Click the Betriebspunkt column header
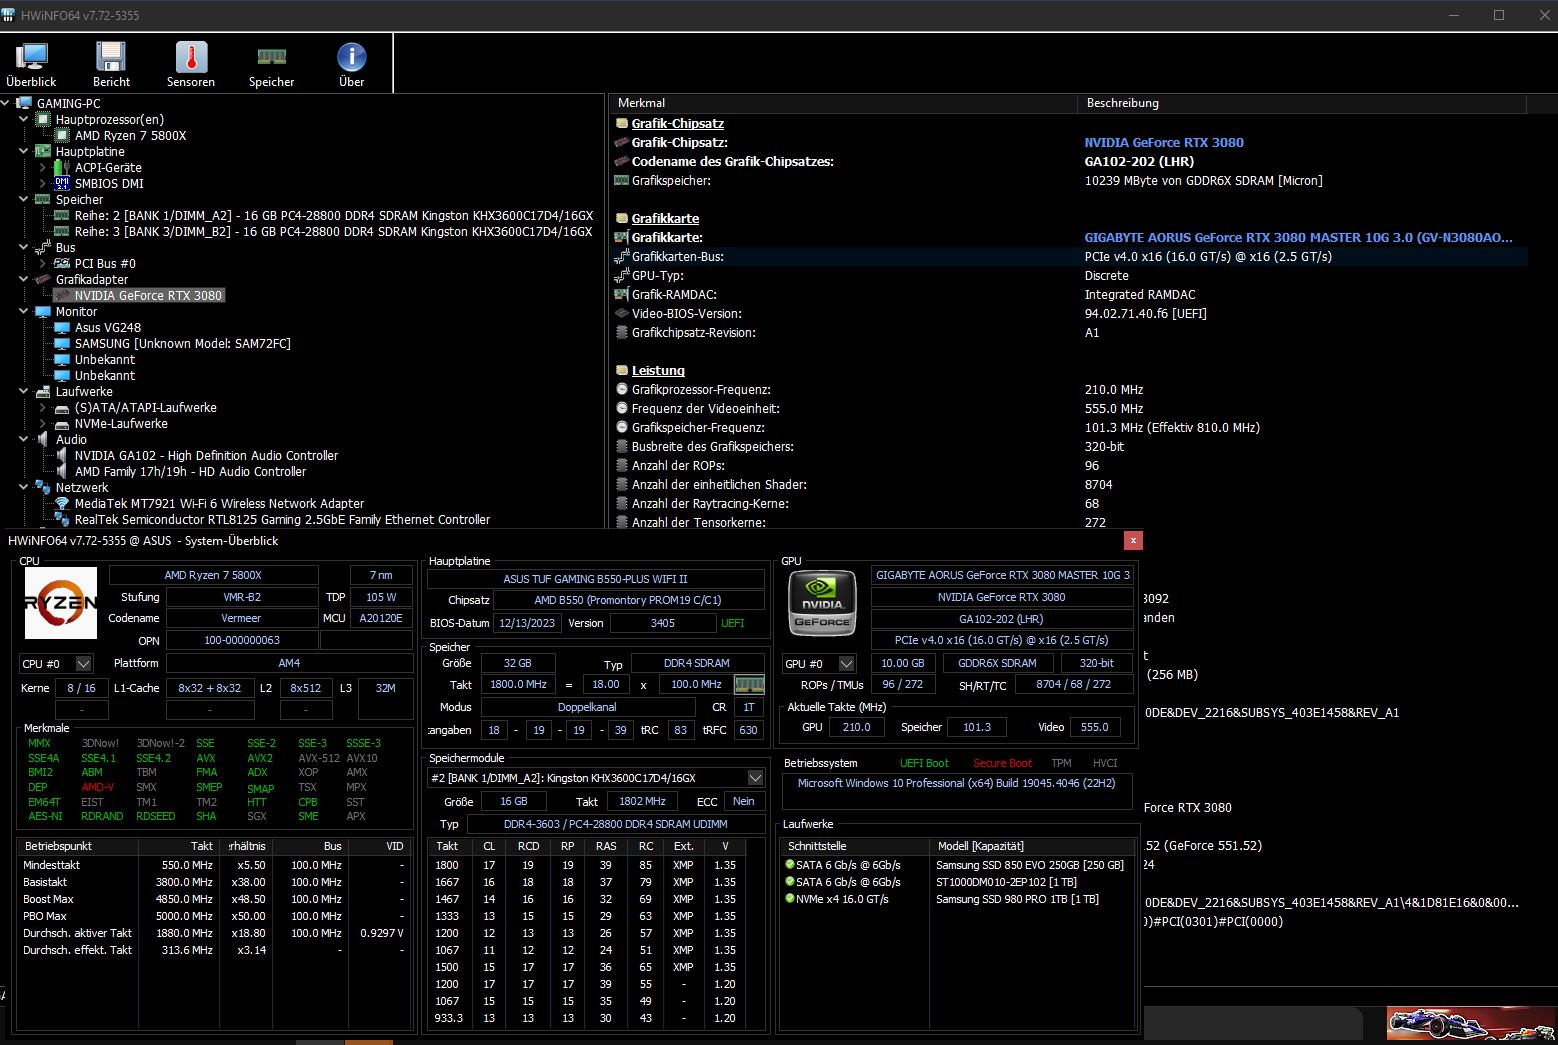 pyautogui.click(x=78, y=846)
